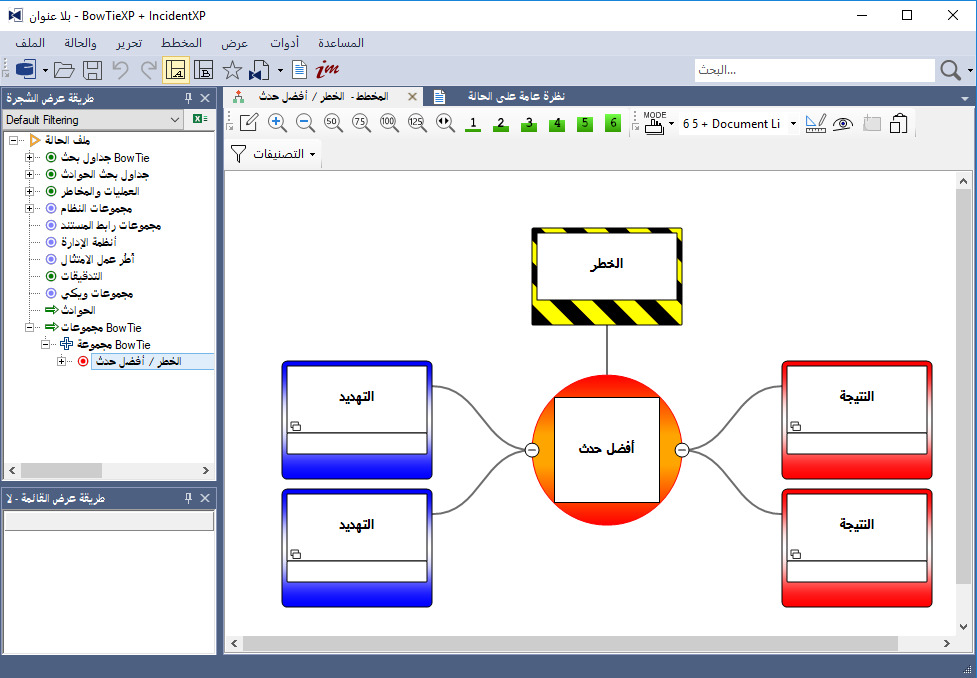Click the Save floppy disk icon

point(92,70)
